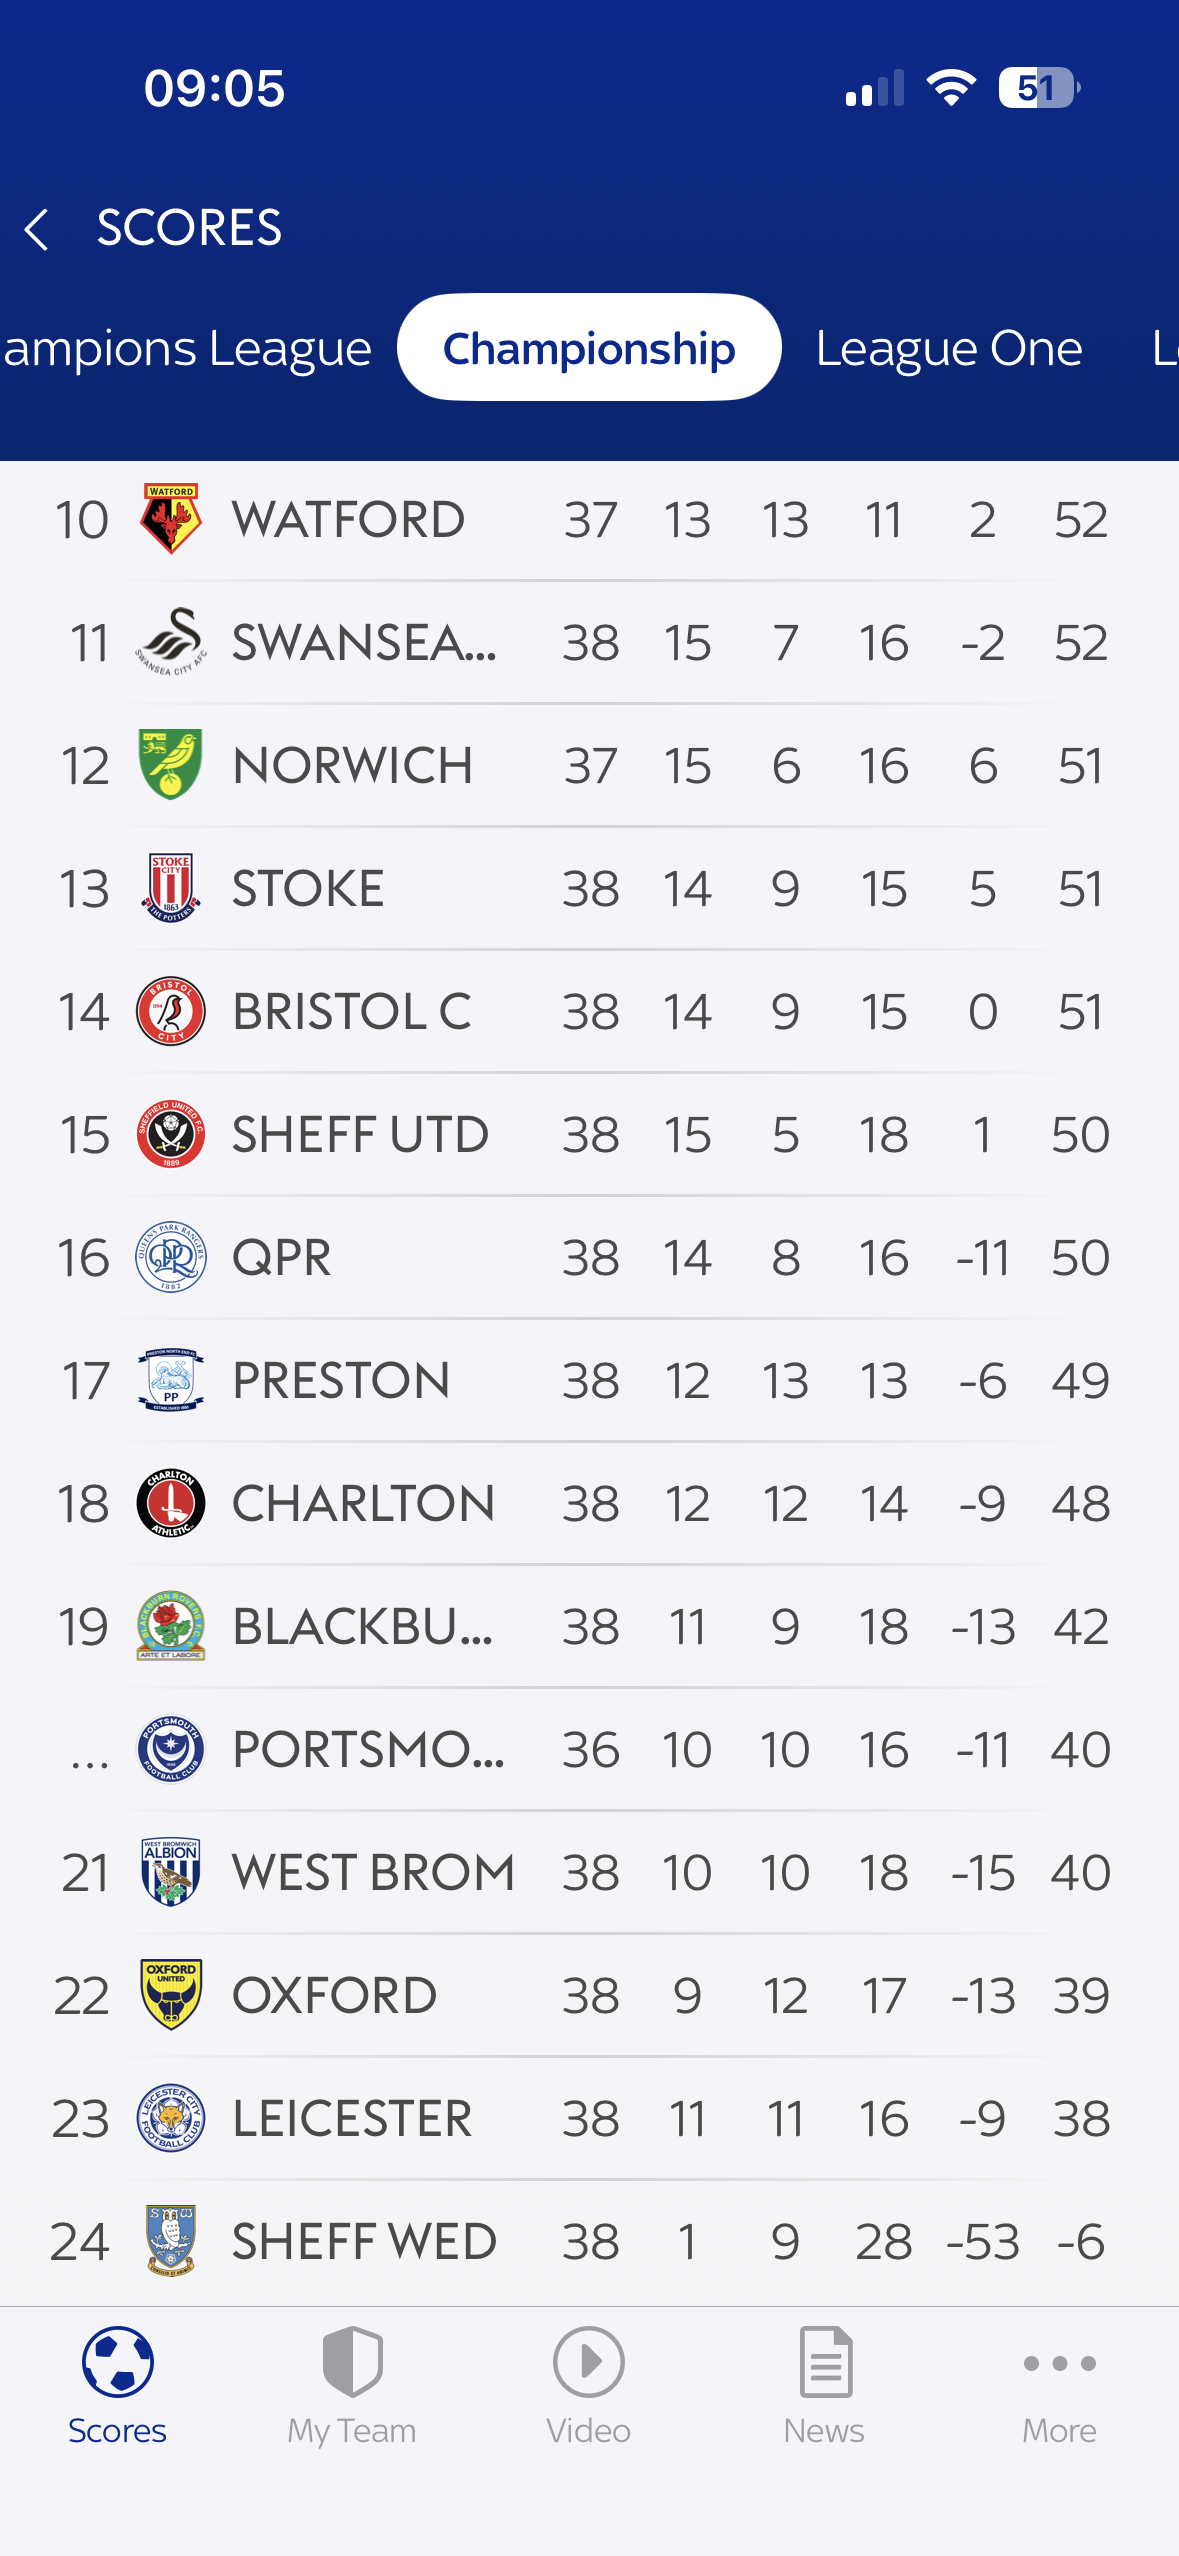Tap the Watford club crest
1179x2556 pixels.
pyautogui.click(x=171, y=519)
